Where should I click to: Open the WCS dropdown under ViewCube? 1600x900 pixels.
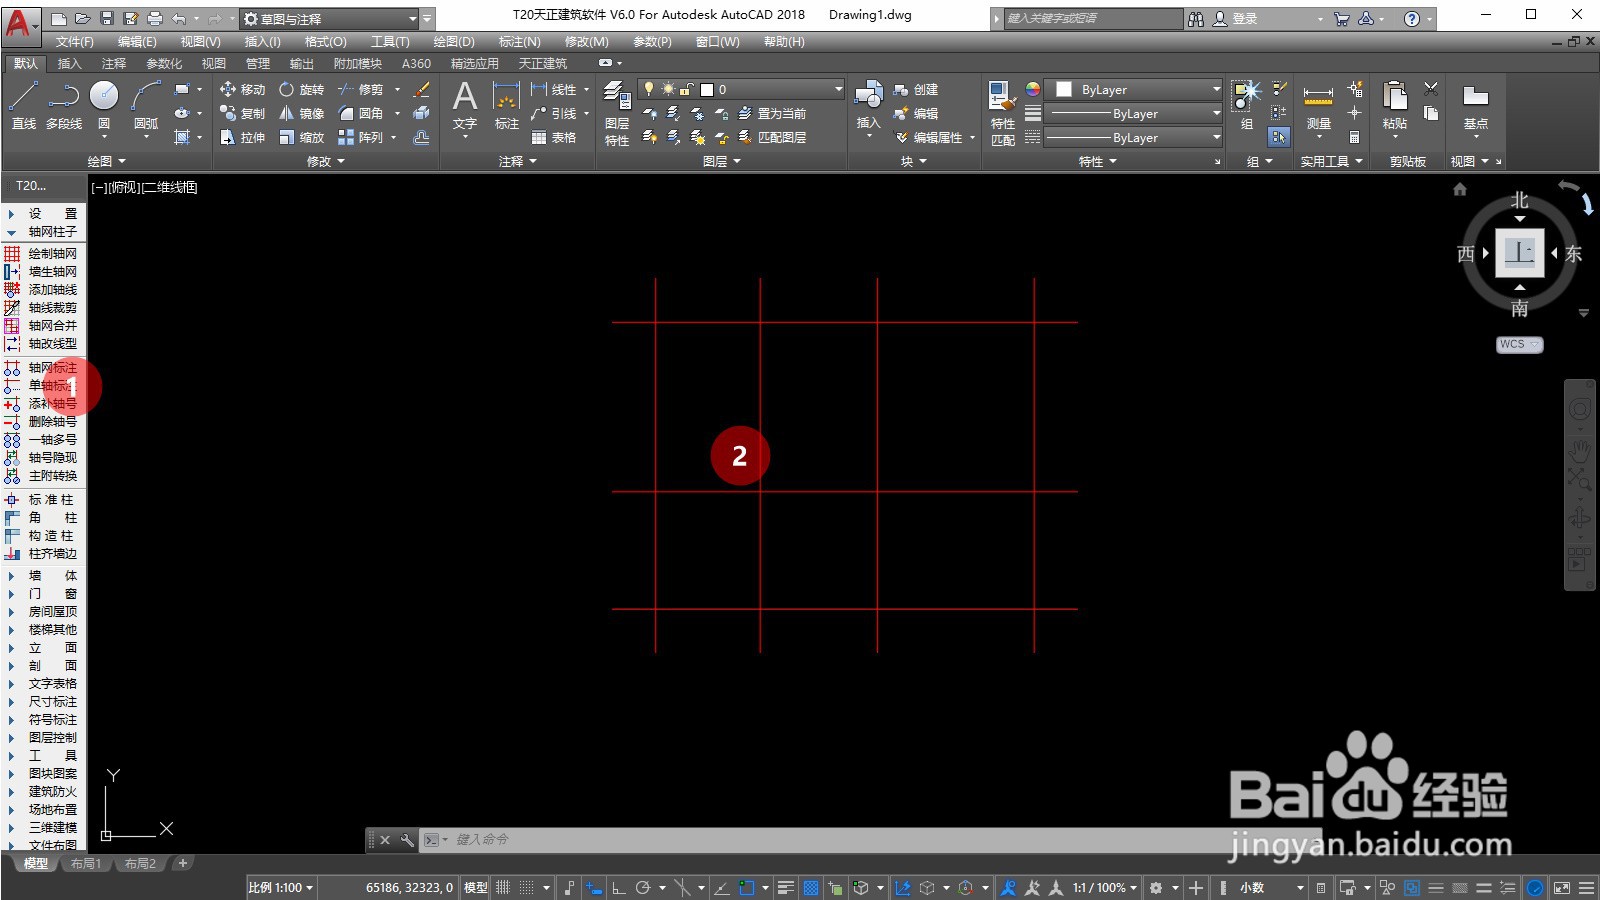(1519, 344)
